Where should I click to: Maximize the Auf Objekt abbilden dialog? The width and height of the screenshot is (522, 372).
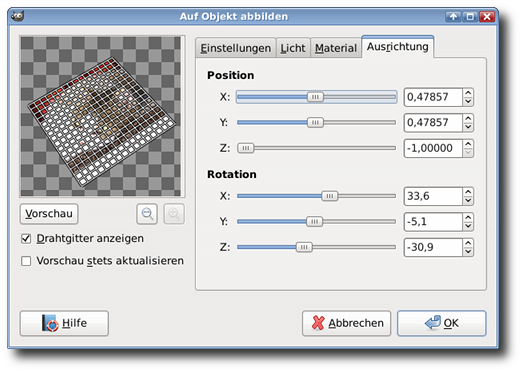(470, 16)
